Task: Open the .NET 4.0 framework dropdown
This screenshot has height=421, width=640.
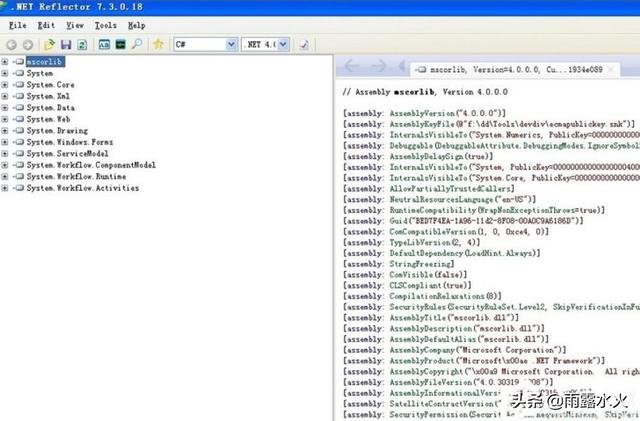Action: [x=283, y=44]
